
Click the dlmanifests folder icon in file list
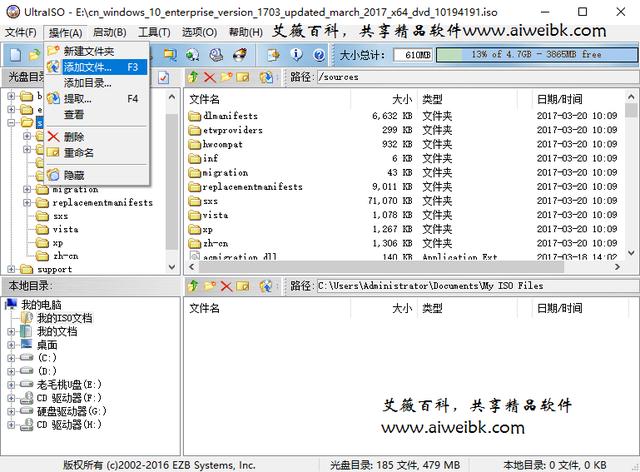click(195, 116)
